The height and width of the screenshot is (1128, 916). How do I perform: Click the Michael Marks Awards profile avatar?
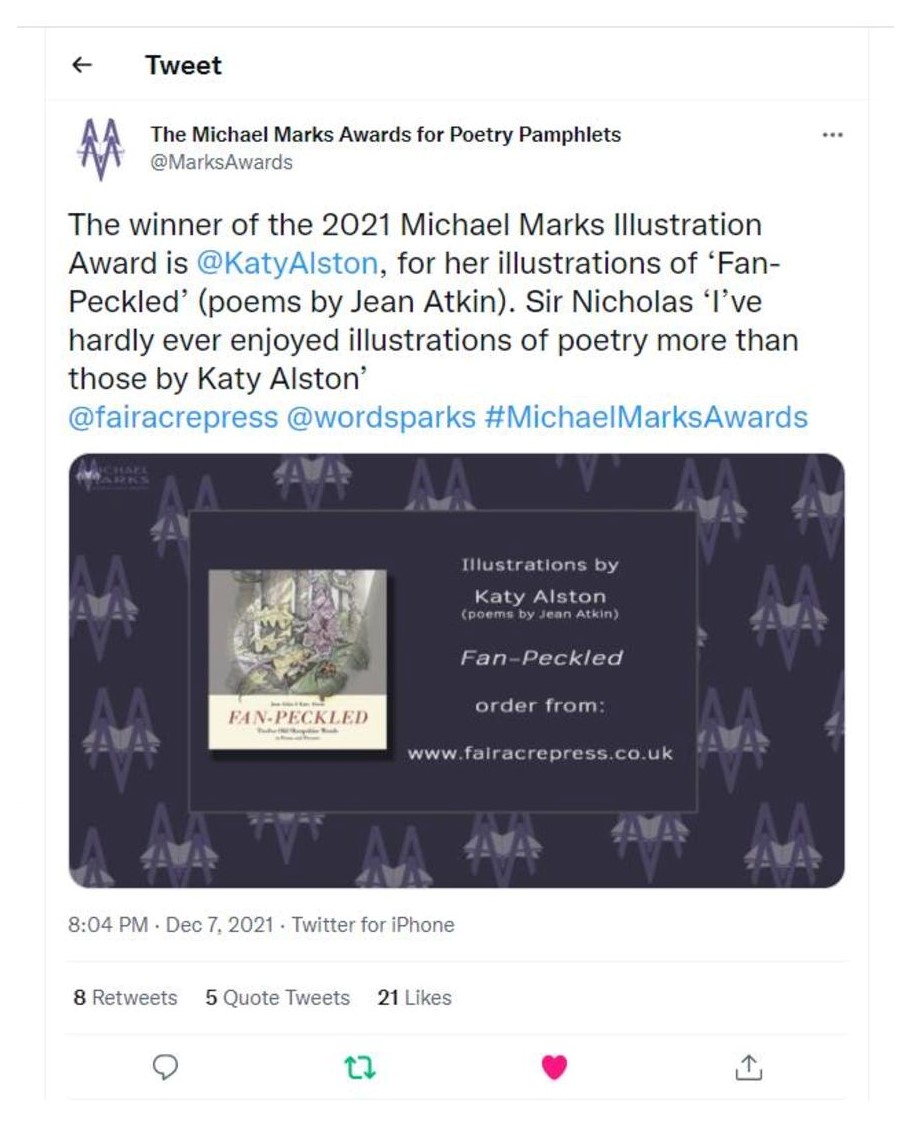pos(100,148)
